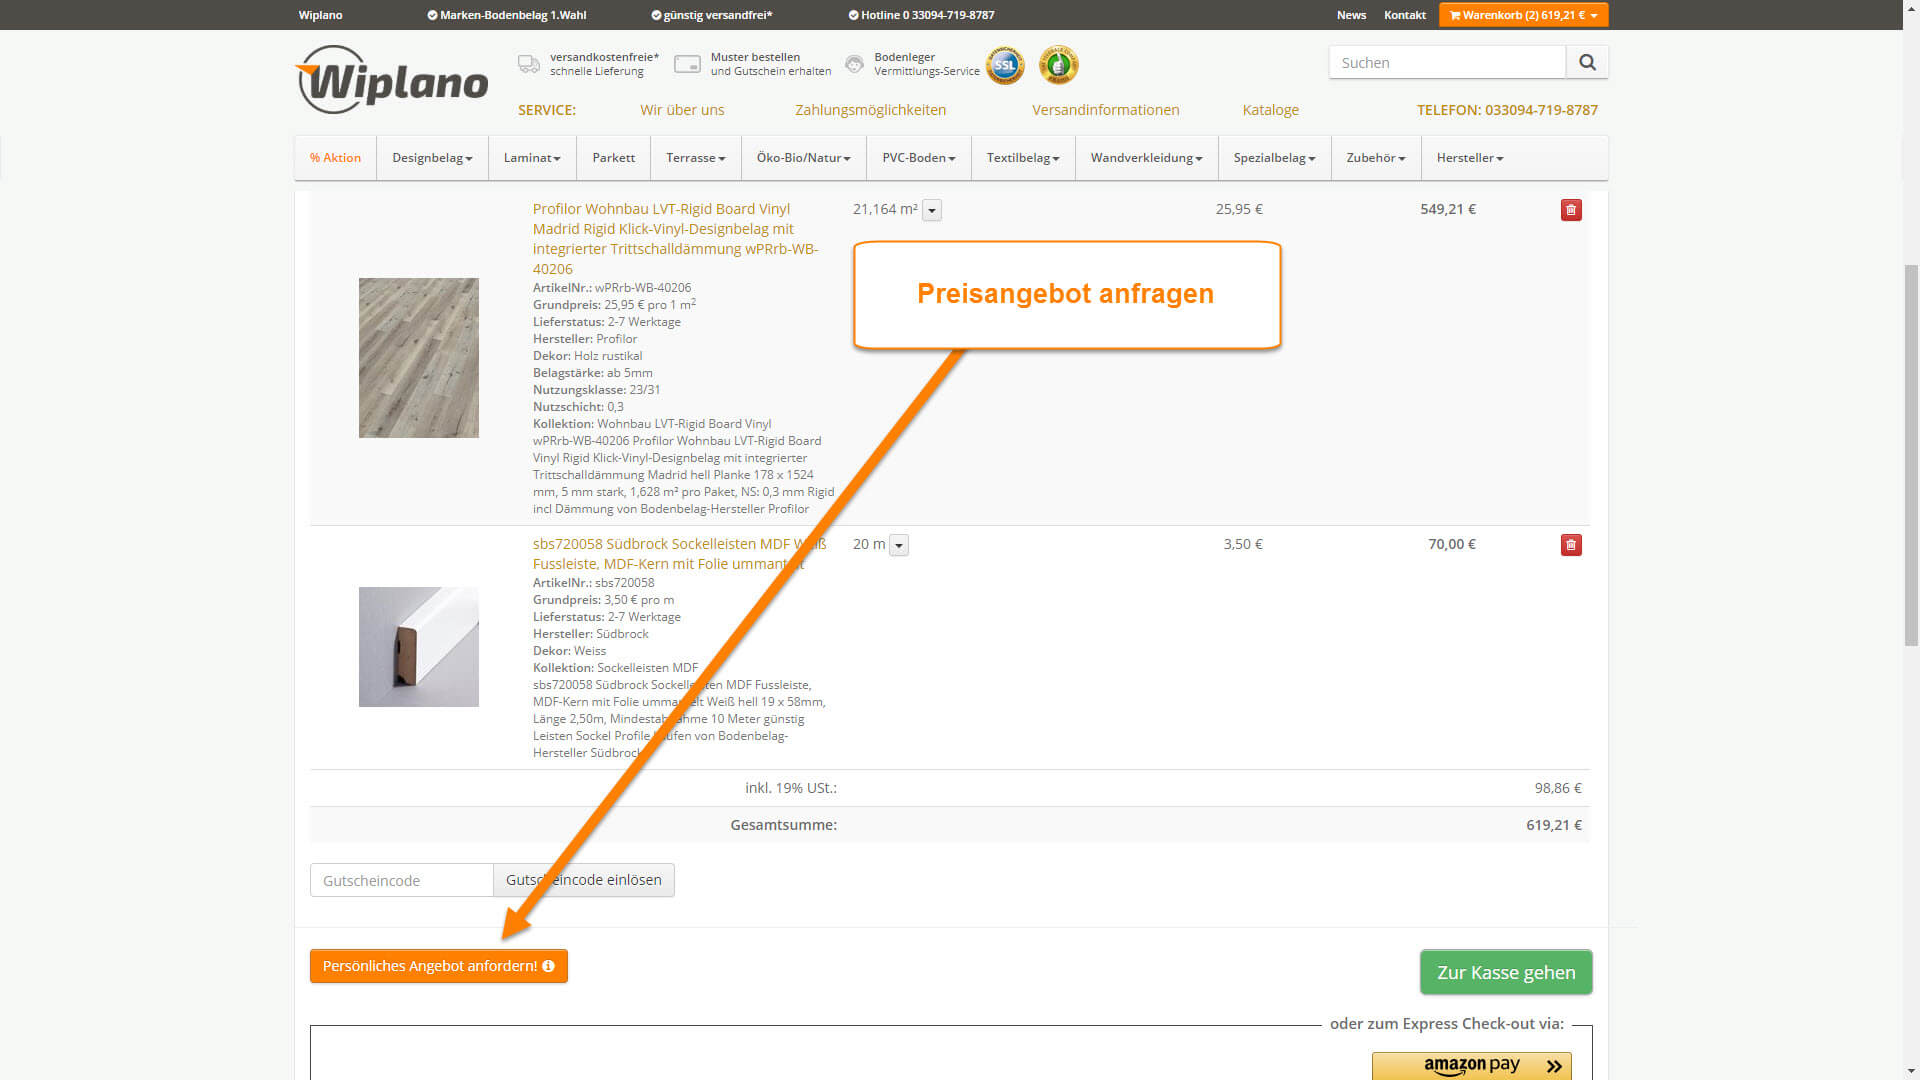Expand the PVC-Boden menu
This screenshot has height=1080, width=1920.
(919, 158)
